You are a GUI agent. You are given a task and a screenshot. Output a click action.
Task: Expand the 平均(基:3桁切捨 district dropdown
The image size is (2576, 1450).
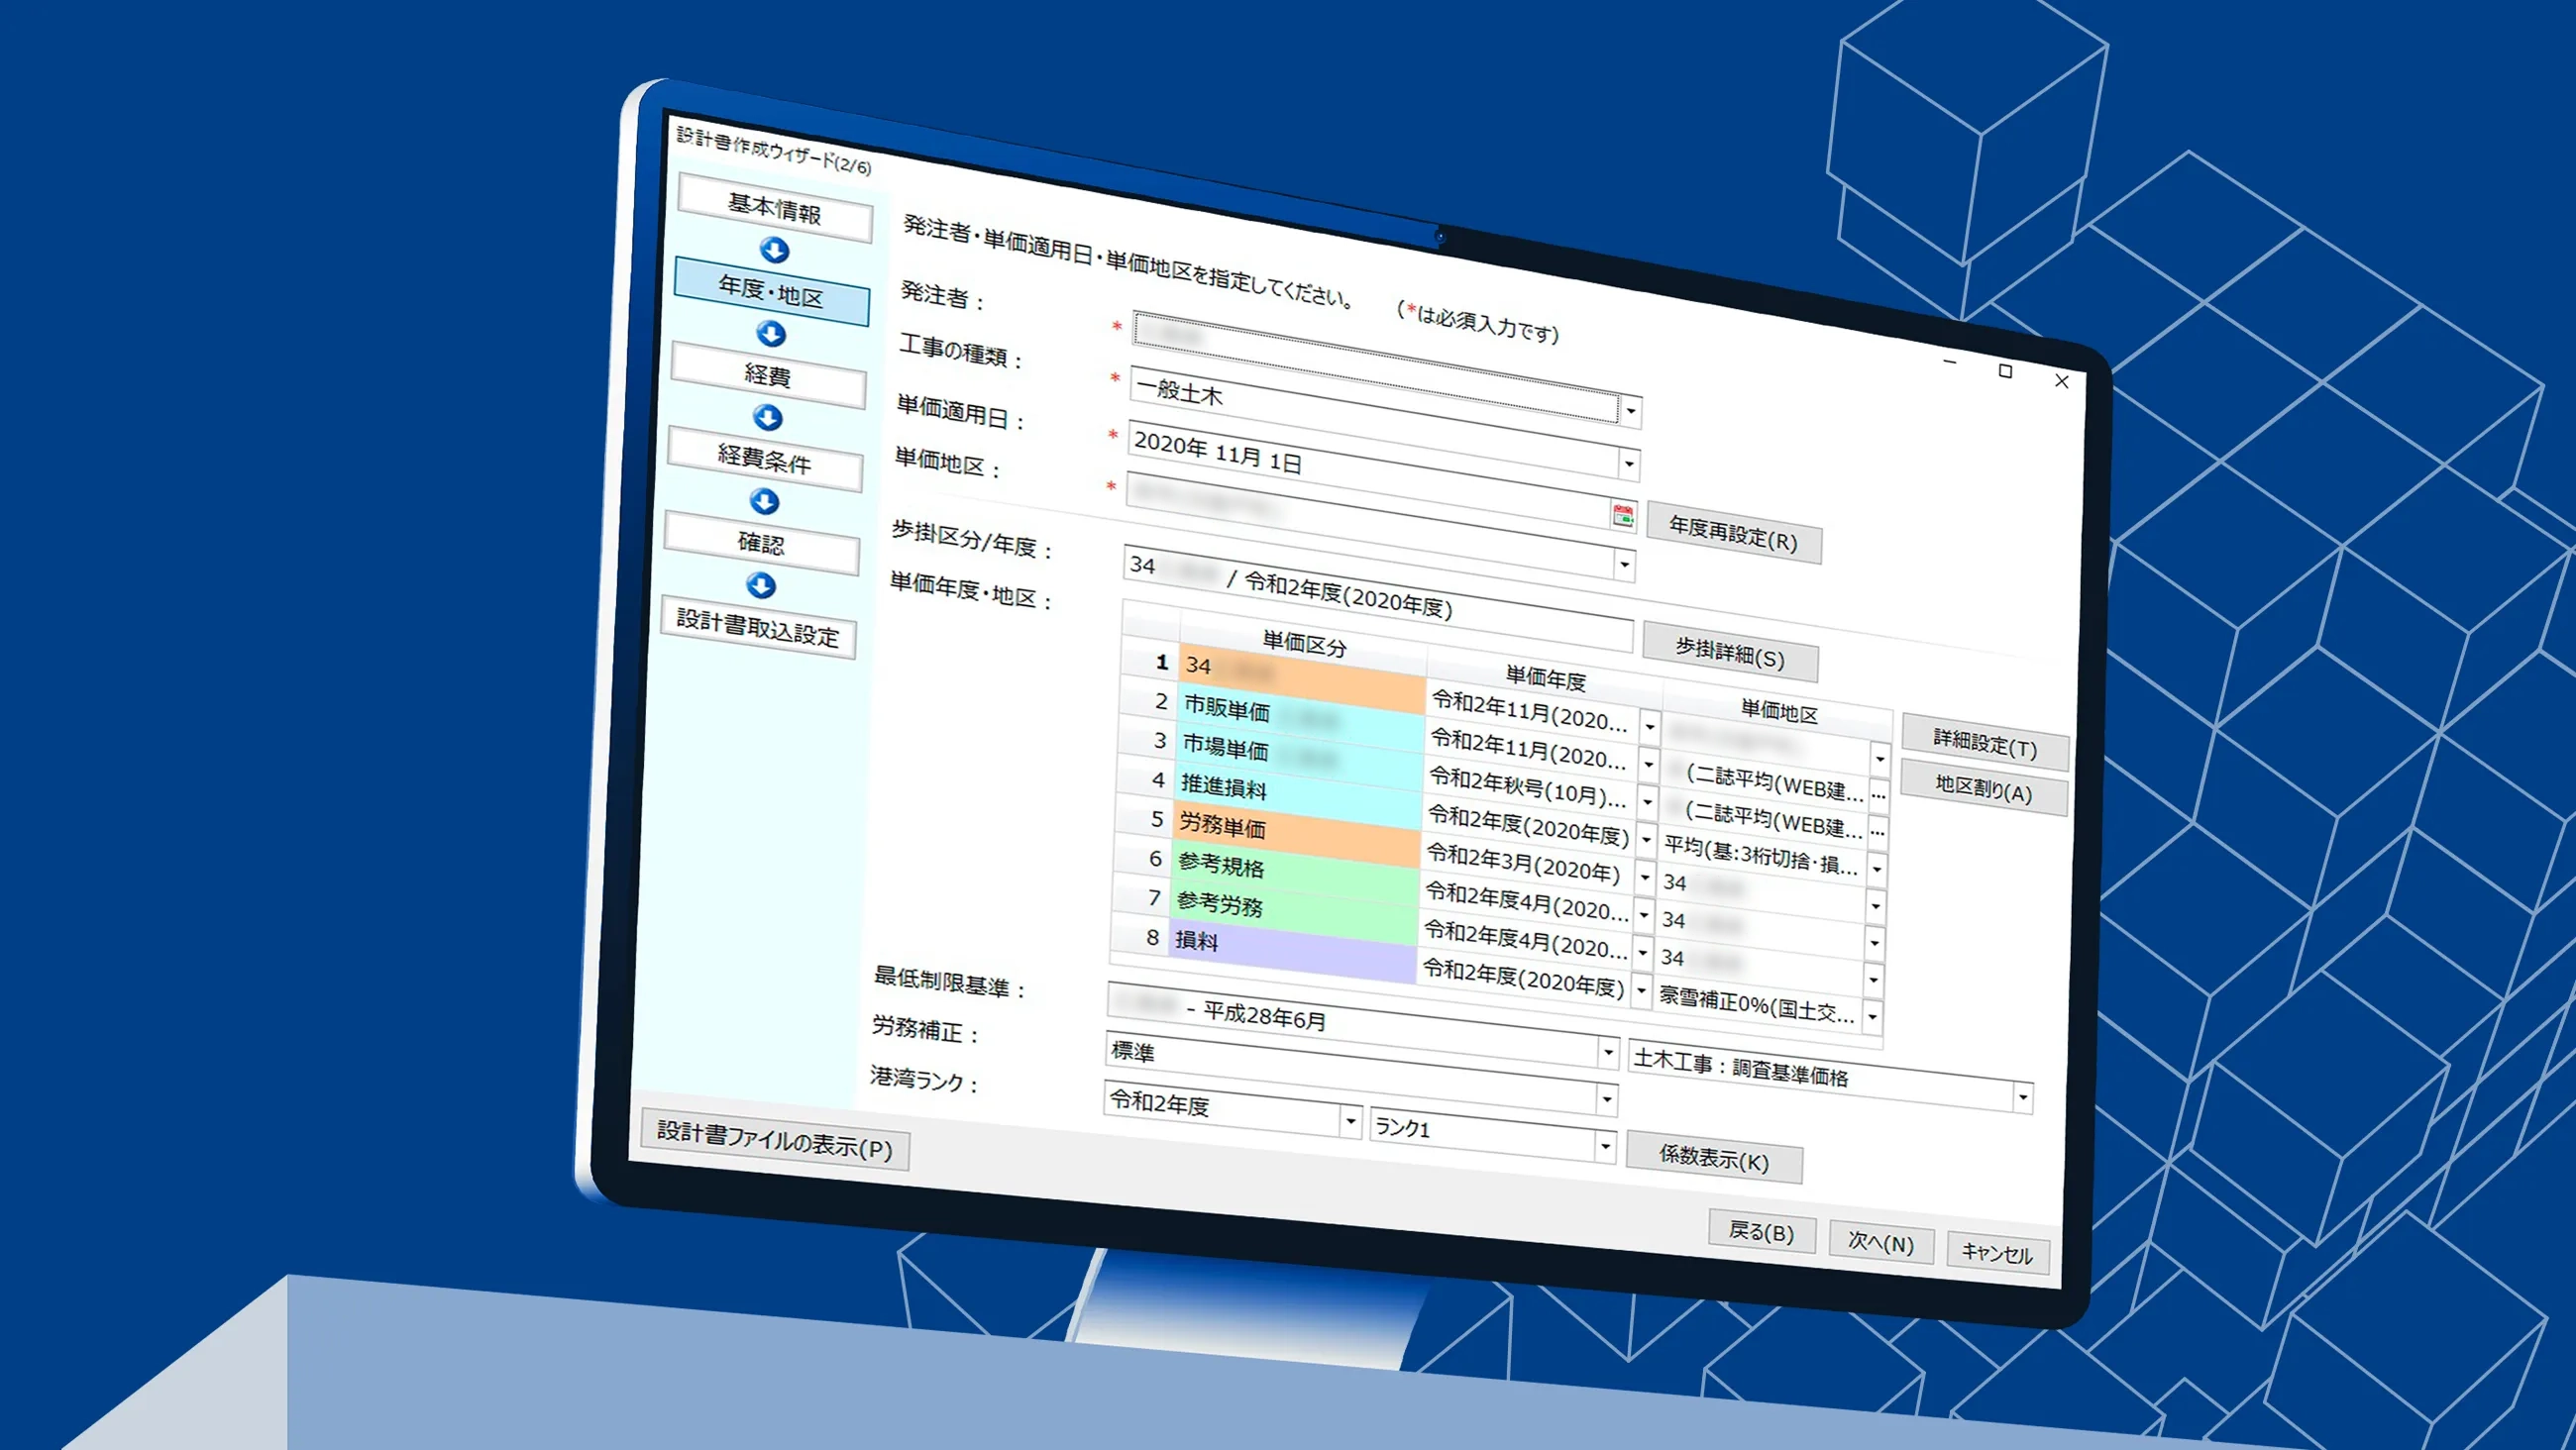pos(1877,869)
